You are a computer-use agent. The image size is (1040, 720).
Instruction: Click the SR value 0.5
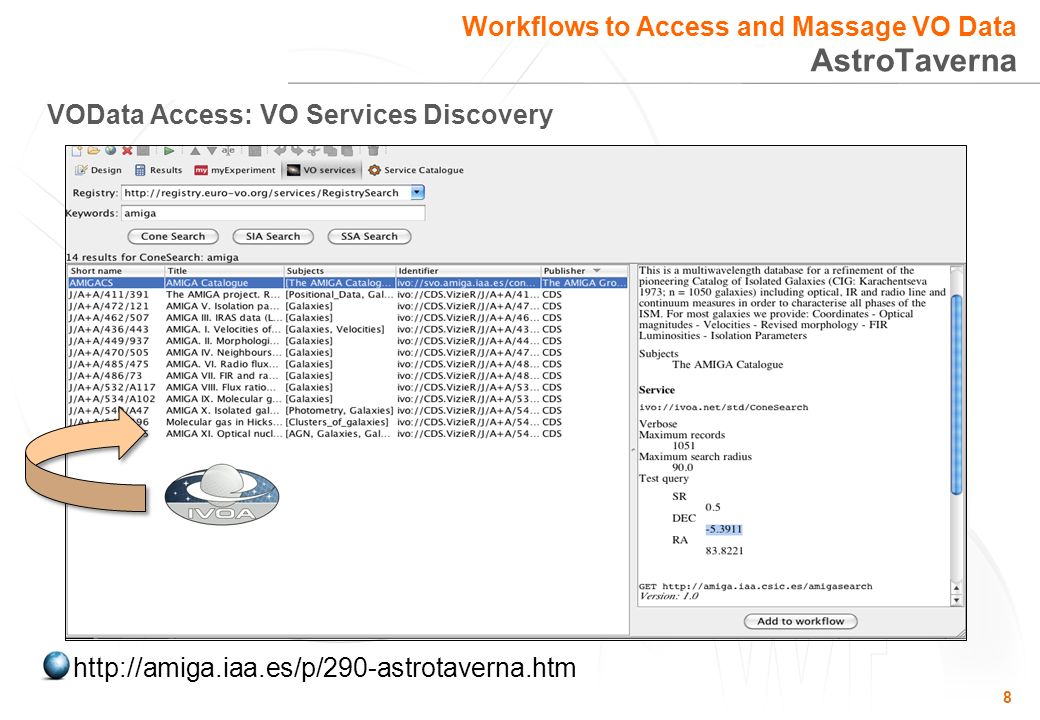(713, 507)
